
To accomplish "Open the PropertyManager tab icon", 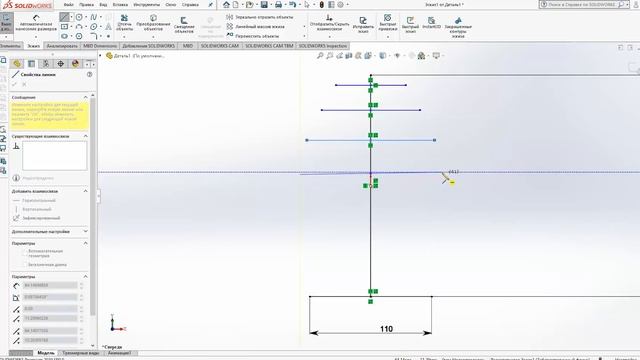I will (x=31, y=64).
